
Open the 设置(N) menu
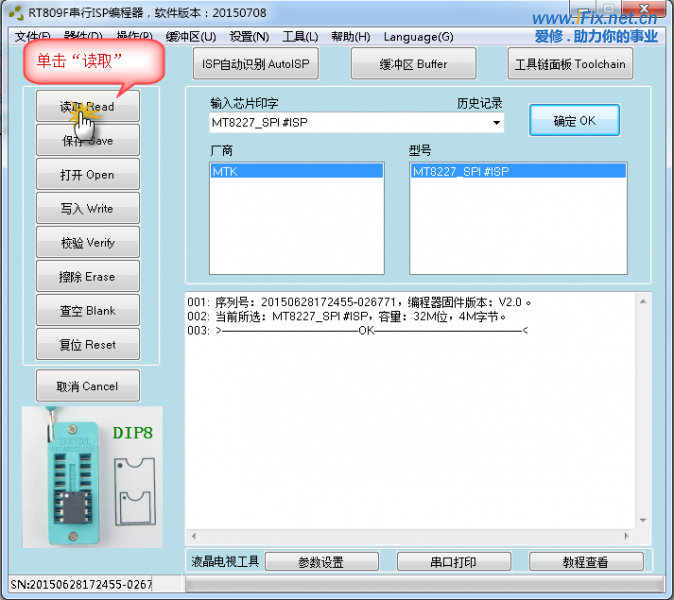click(x=249, y=37)
